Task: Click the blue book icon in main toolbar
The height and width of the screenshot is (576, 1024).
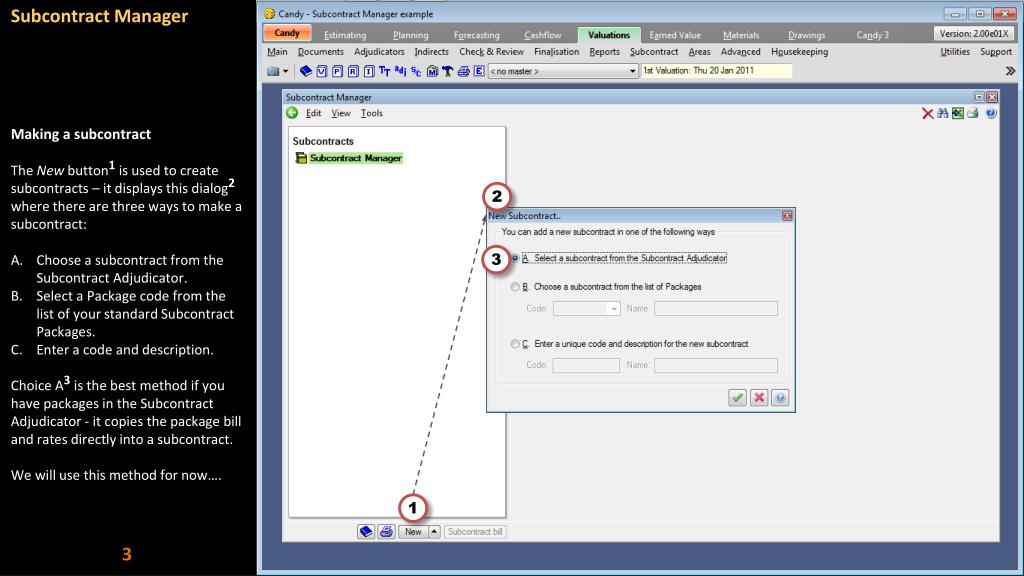Action: pyautogui.click(x=306, y=71)
